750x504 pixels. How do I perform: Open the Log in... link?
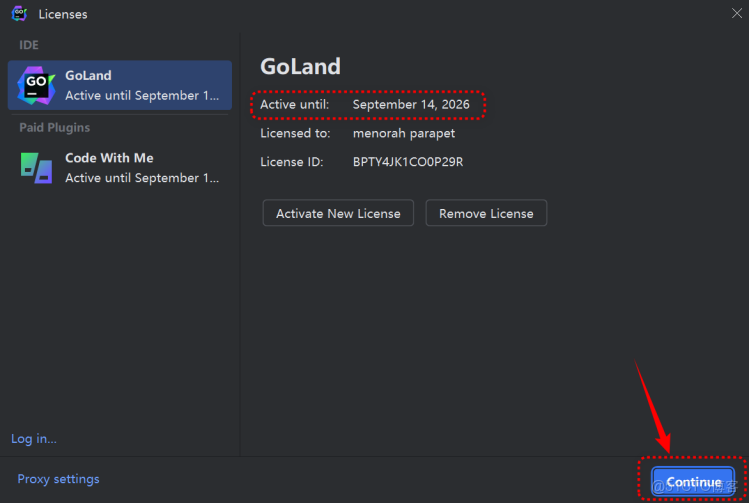[34, 438]
